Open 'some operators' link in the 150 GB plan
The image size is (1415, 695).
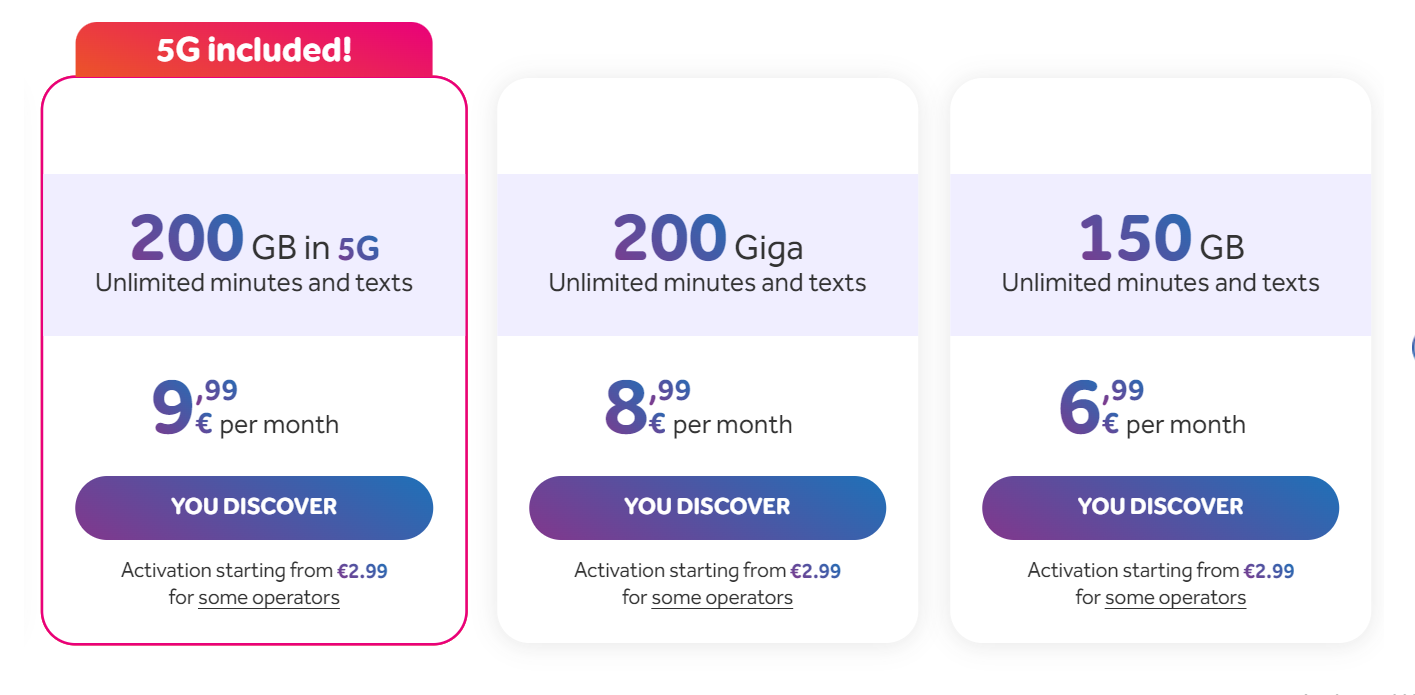coord(1175,598)
